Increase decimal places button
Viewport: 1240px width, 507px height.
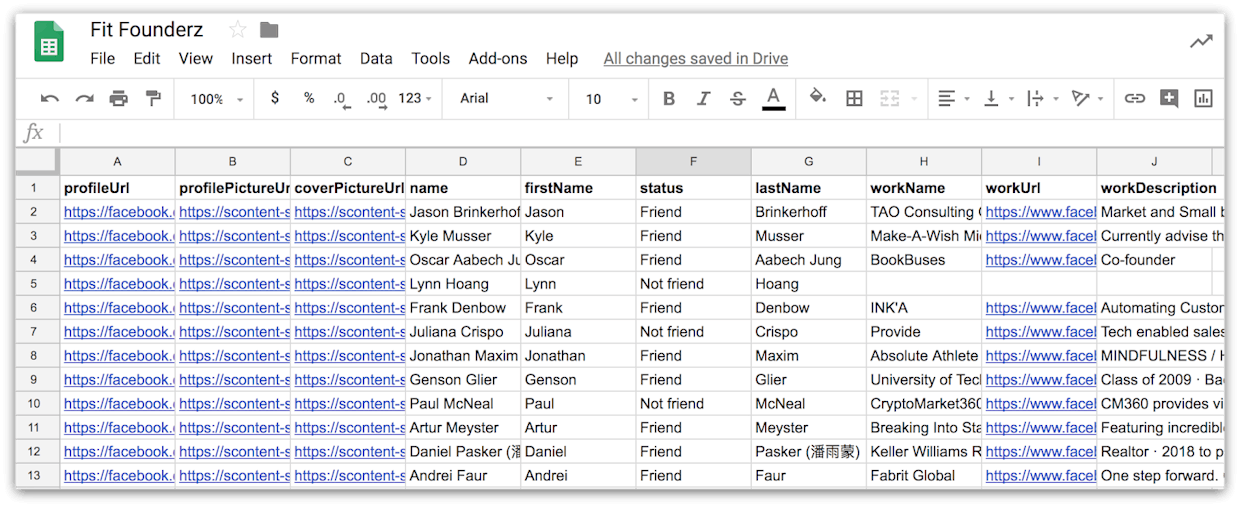point(376,99)
